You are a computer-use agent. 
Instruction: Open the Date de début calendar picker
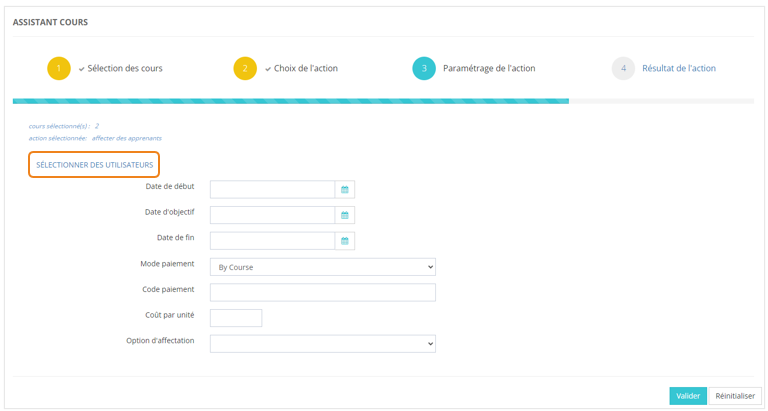344,189
